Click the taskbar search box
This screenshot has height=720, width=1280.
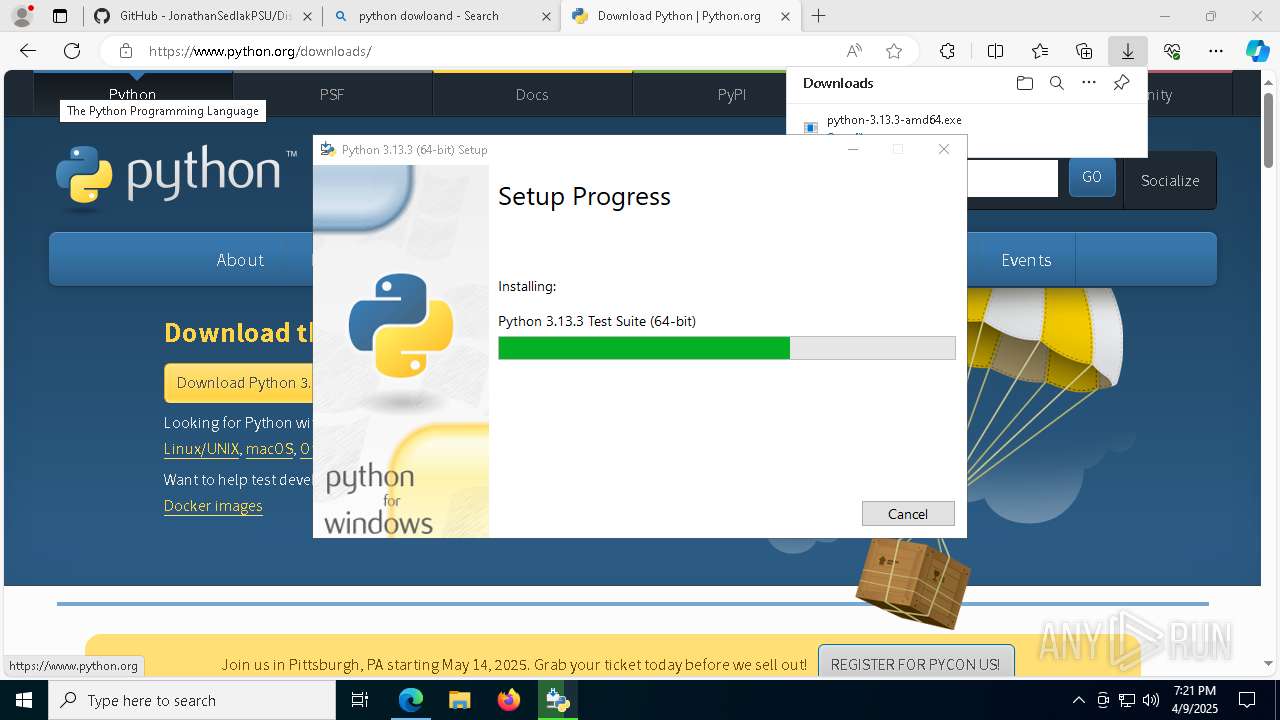pyautogui.click(x=192, y=700)
